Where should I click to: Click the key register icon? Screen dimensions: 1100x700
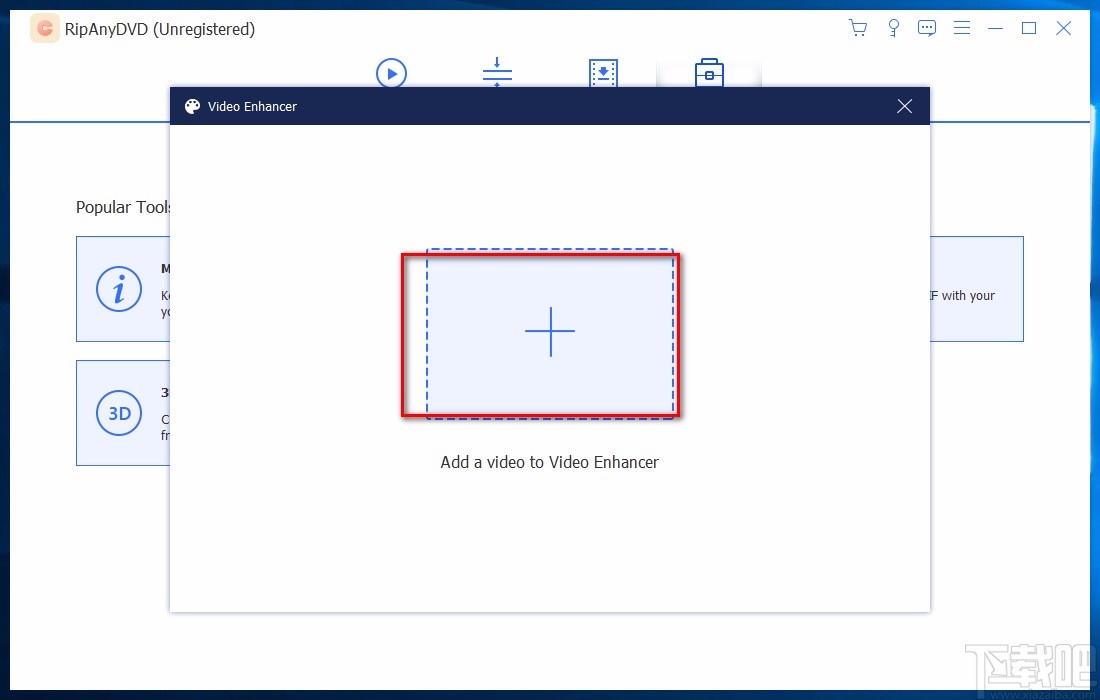893,28
